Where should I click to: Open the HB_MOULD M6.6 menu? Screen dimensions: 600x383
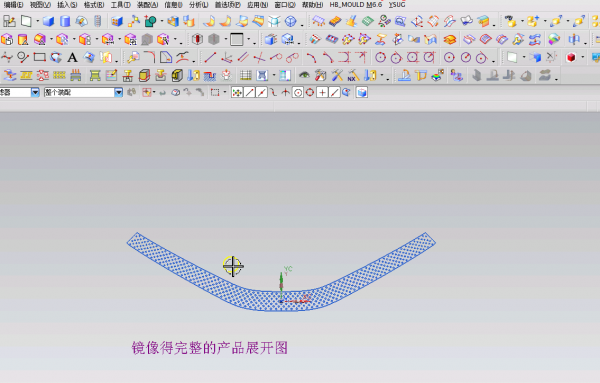[355, 5]
